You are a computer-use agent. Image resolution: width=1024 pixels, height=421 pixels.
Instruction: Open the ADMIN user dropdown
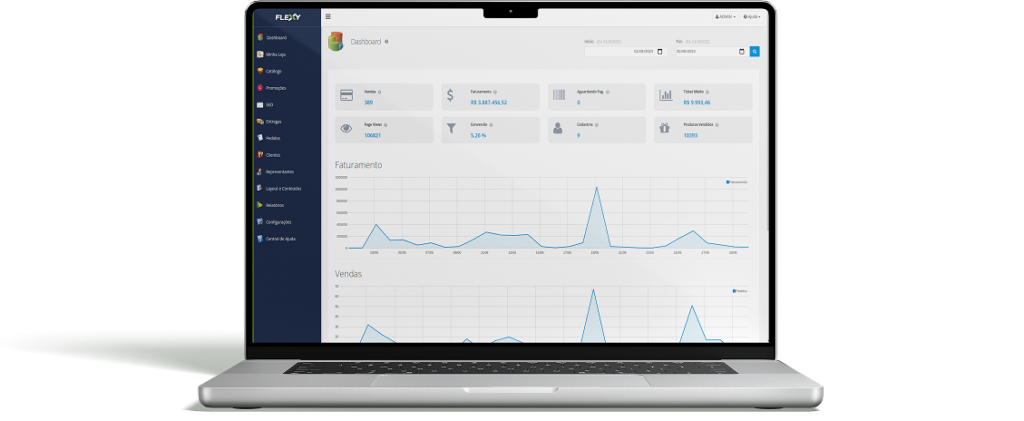pyautogui.click(x=725, y=17)
